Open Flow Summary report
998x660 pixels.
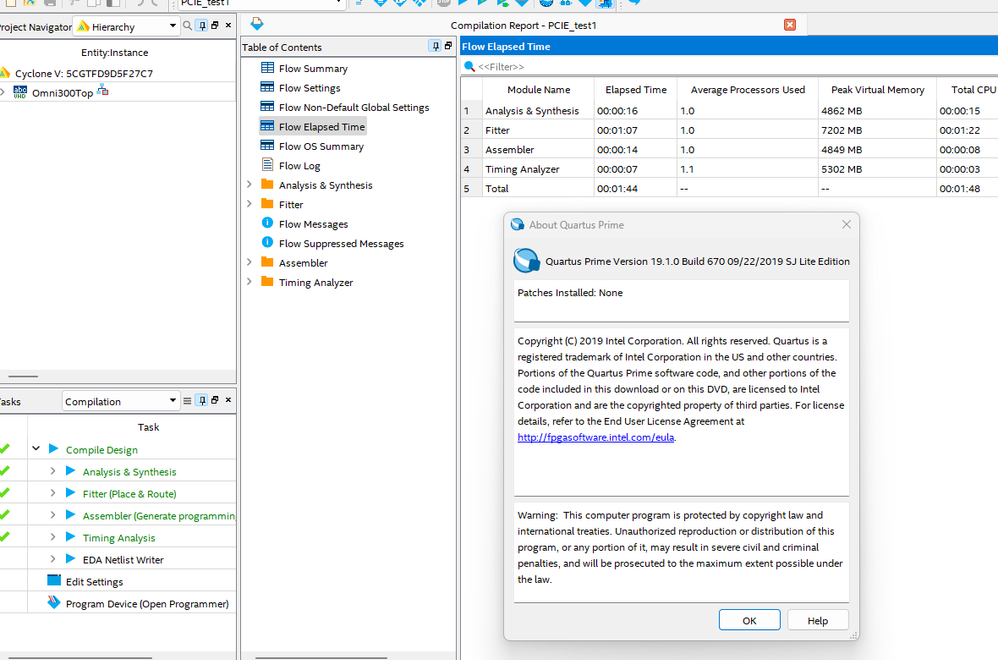tap(313, 69)
